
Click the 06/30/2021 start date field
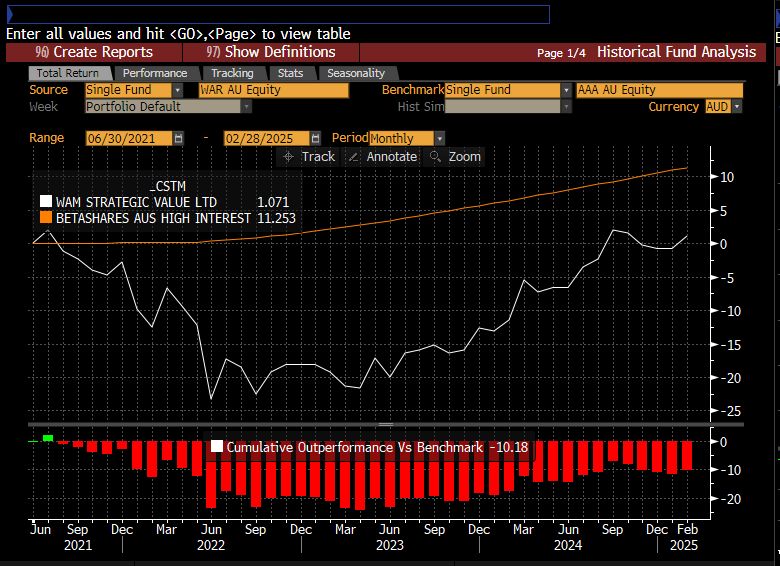[x=129, y=138]
